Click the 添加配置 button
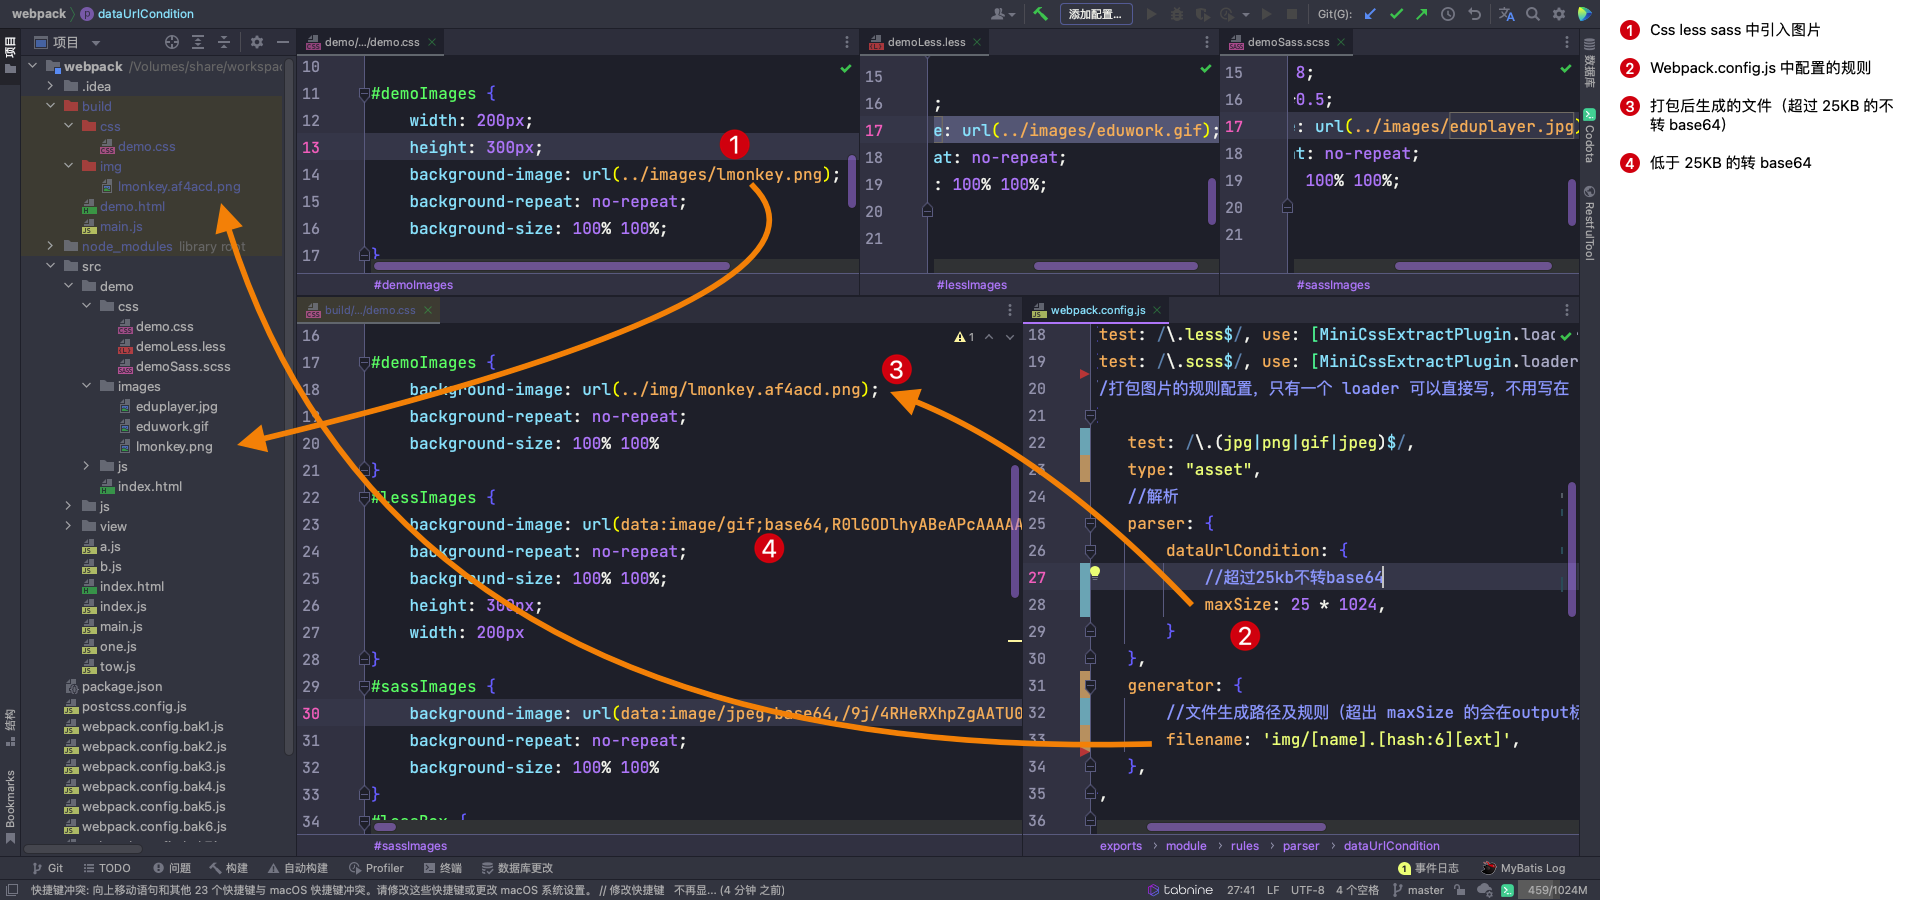 (x=1095, y=14)
